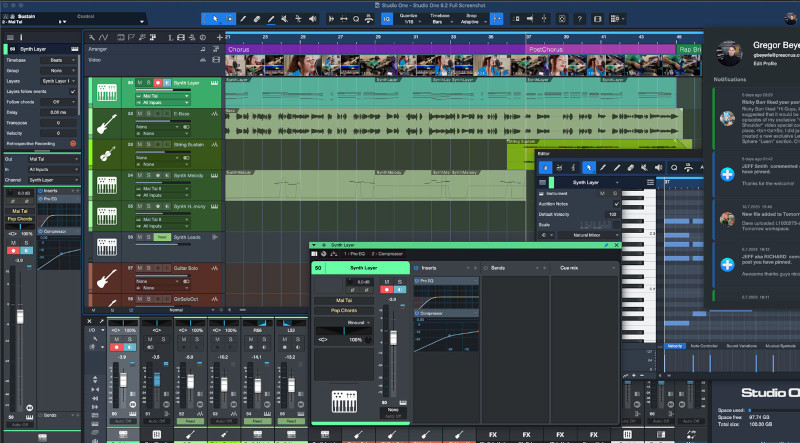This screenshot has height=443, width=800.
Task: Select the Eraser tool in main toolbar
Action: click(x=257, y=19)
